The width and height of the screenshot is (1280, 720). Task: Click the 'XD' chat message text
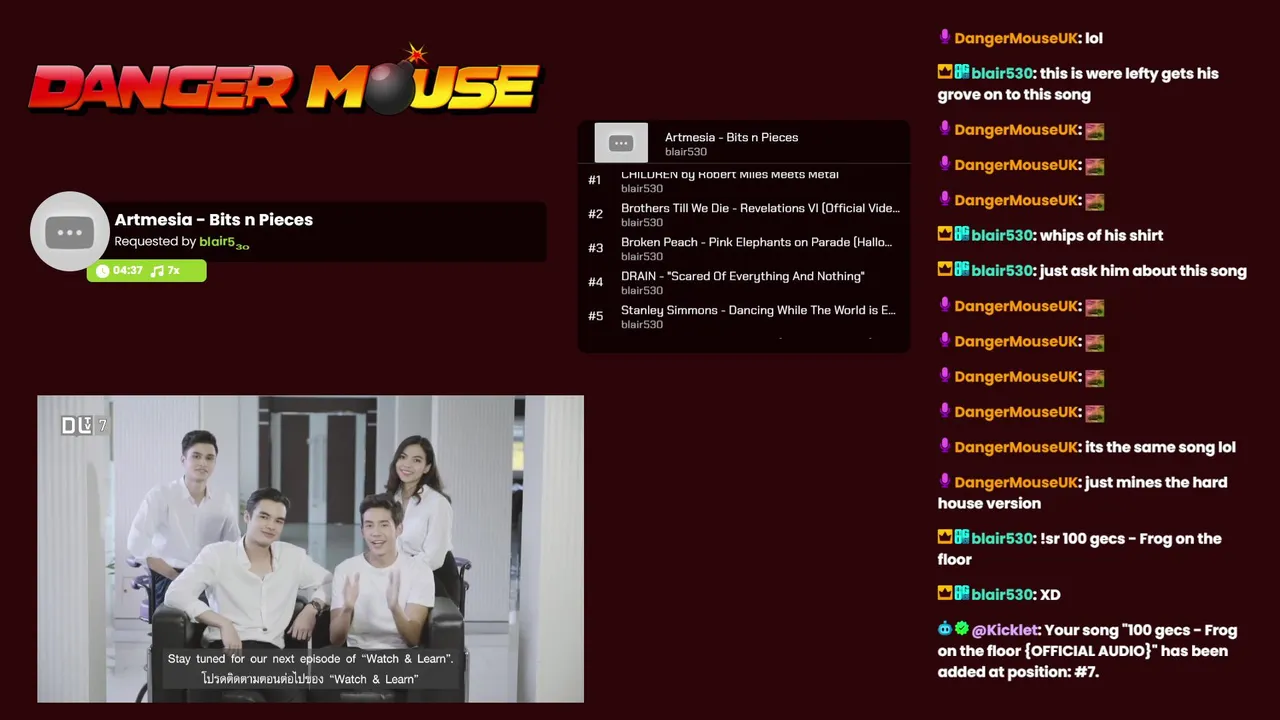1050,594
